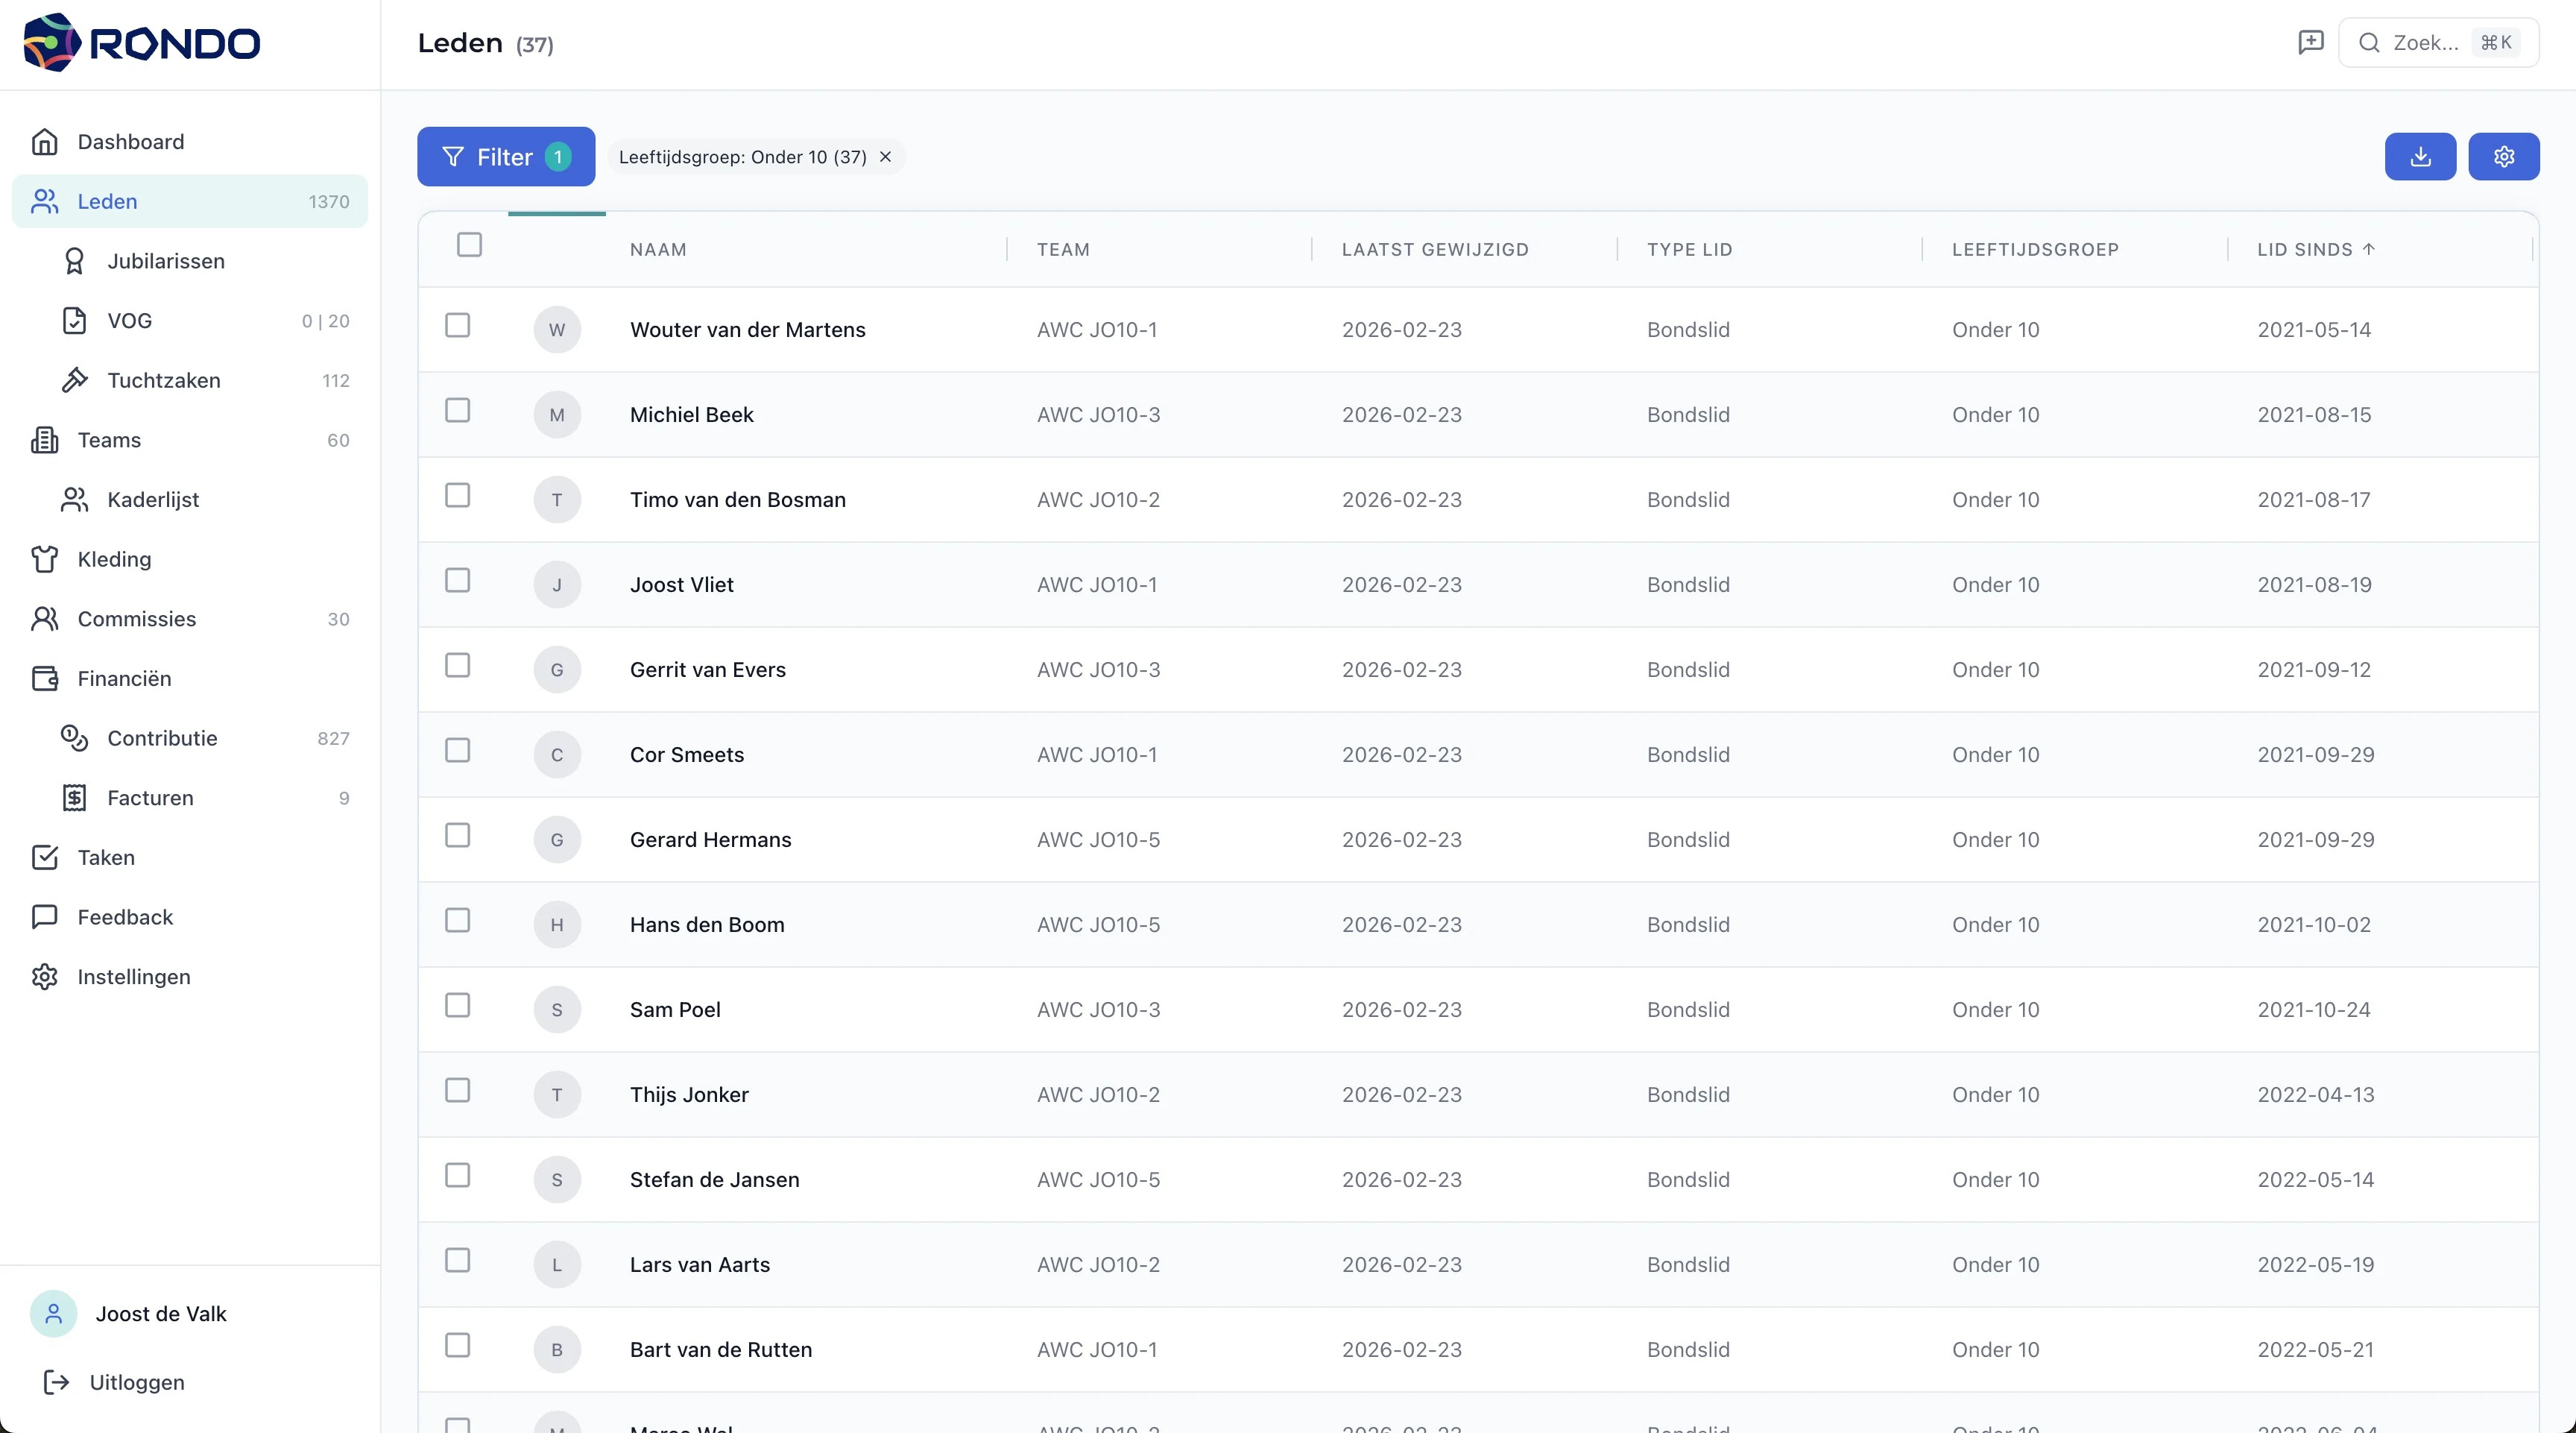Toggle the select-all checkbox in table header
The image size is (2576, 1433).
click(x=469, y=245)
